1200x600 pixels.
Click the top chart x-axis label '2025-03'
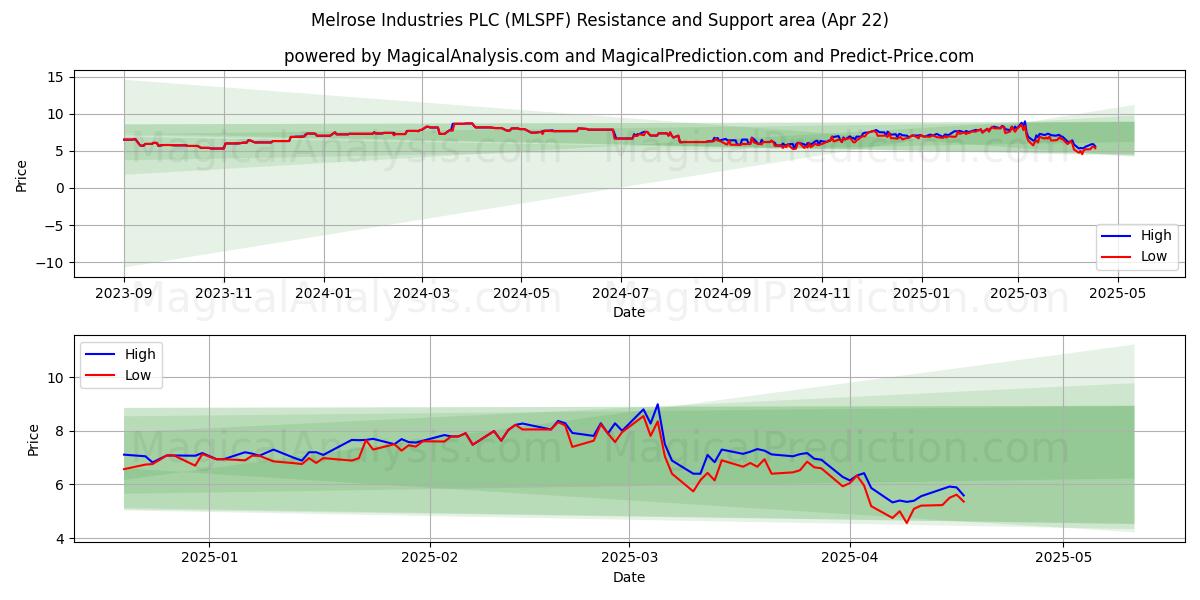1017,295
